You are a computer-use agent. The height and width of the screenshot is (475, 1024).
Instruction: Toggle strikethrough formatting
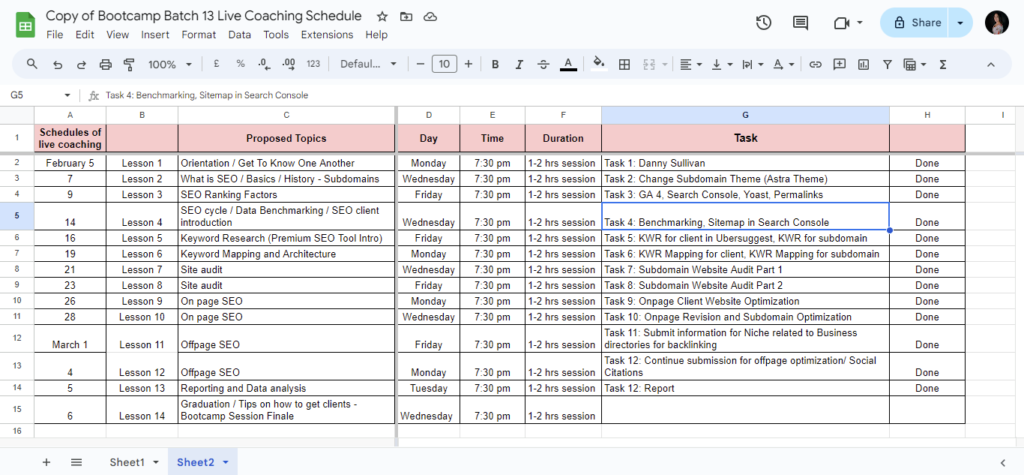click(543, 64)
